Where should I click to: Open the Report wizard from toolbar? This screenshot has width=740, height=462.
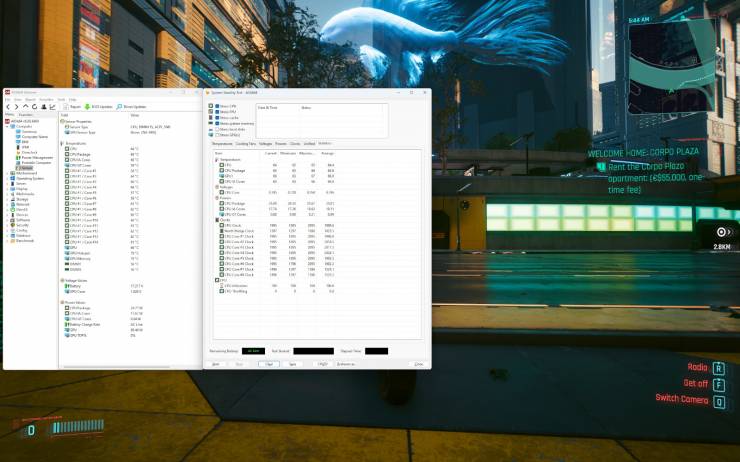coord(72,107)
